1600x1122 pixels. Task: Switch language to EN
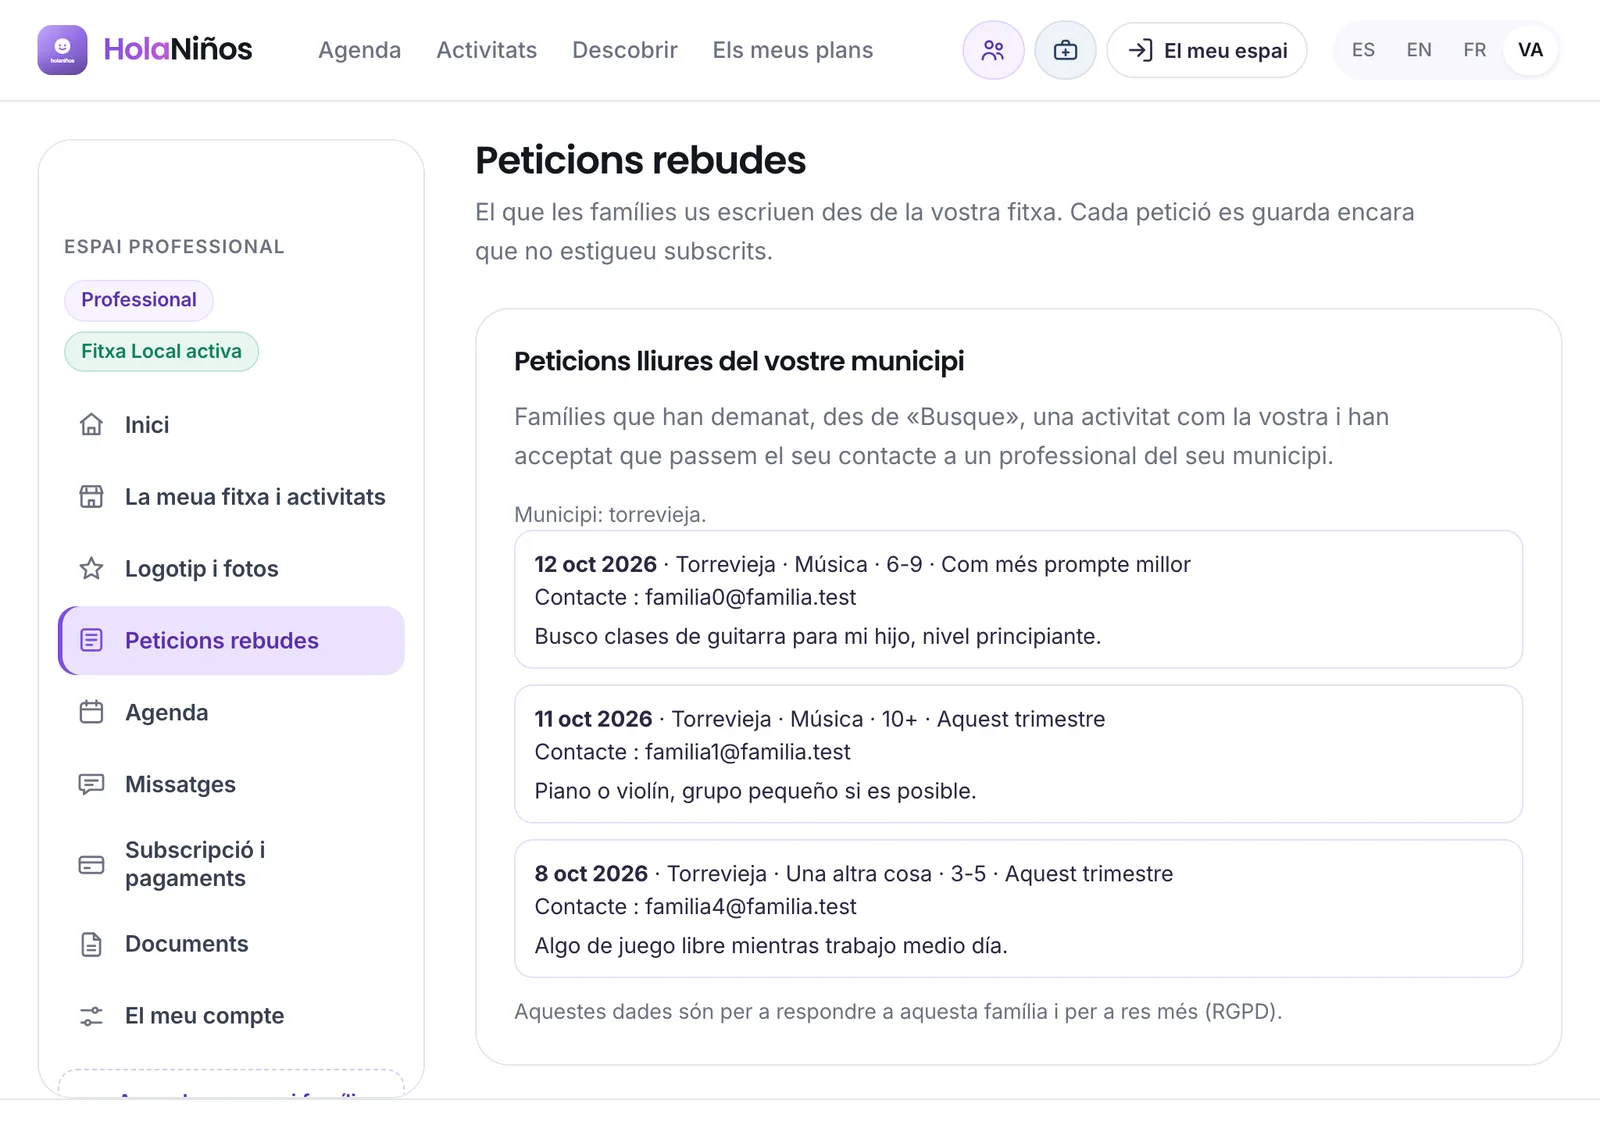coord(1419,50)
